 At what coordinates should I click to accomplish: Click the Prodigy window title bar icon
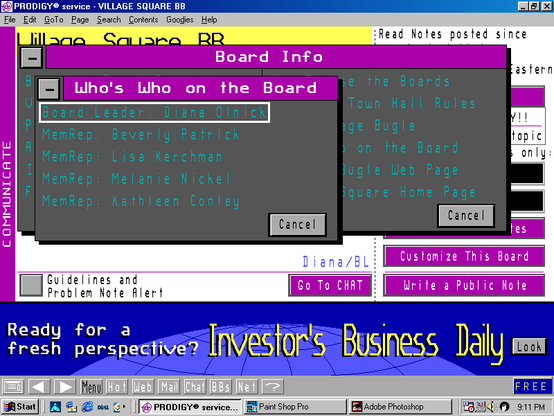coord(6,6)
